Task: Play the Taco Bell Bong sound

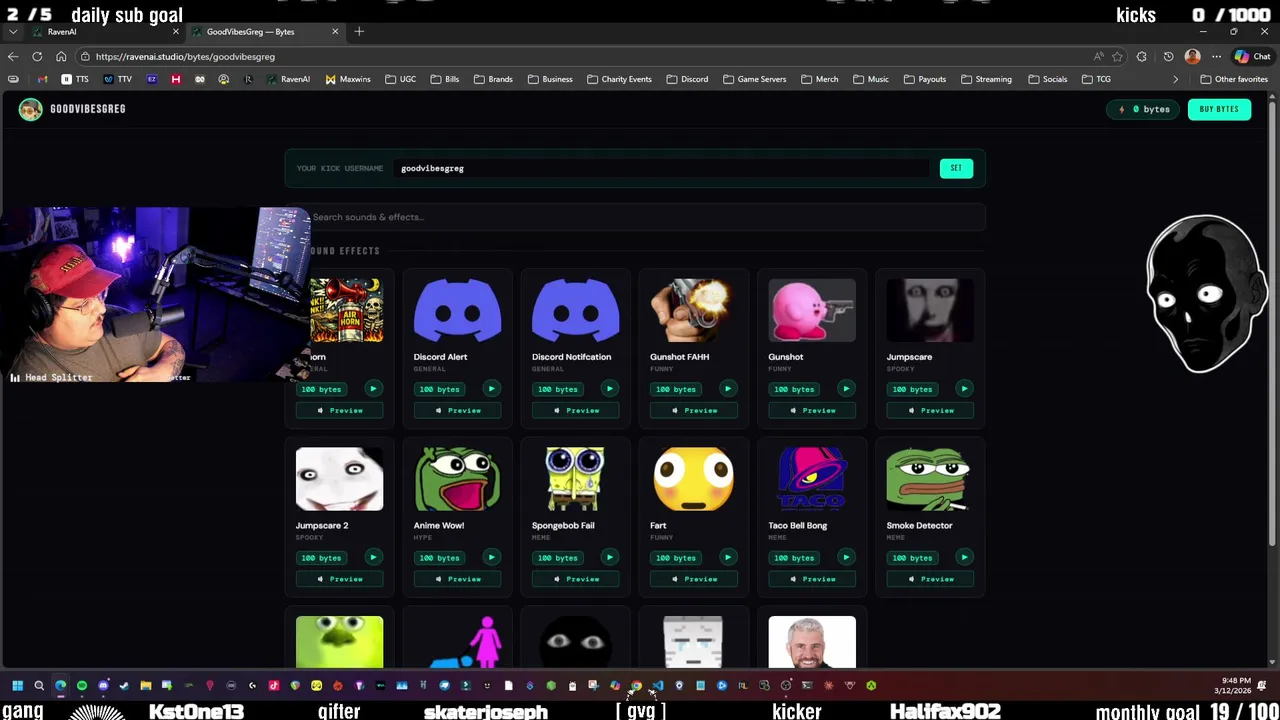Action: (x=845, y=557)
